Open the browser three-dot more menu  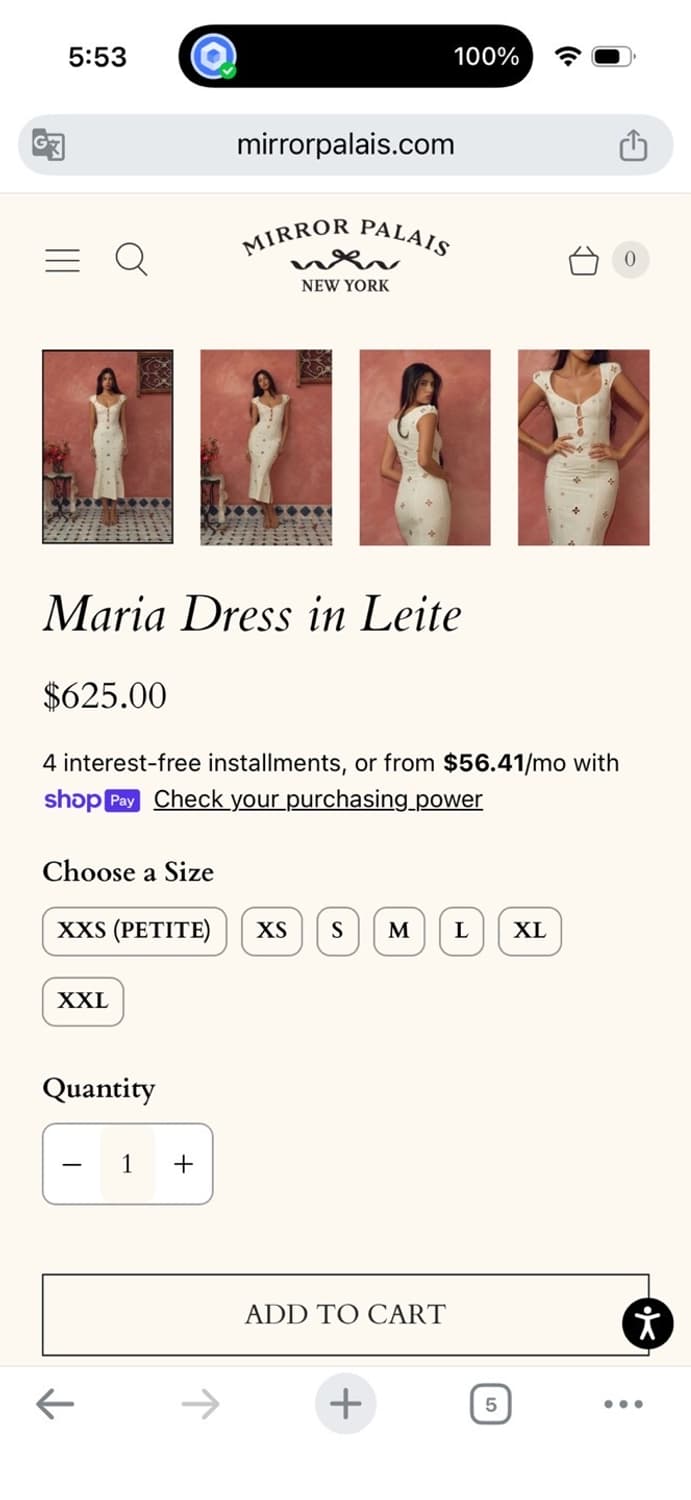click(x=623, y=1404)
